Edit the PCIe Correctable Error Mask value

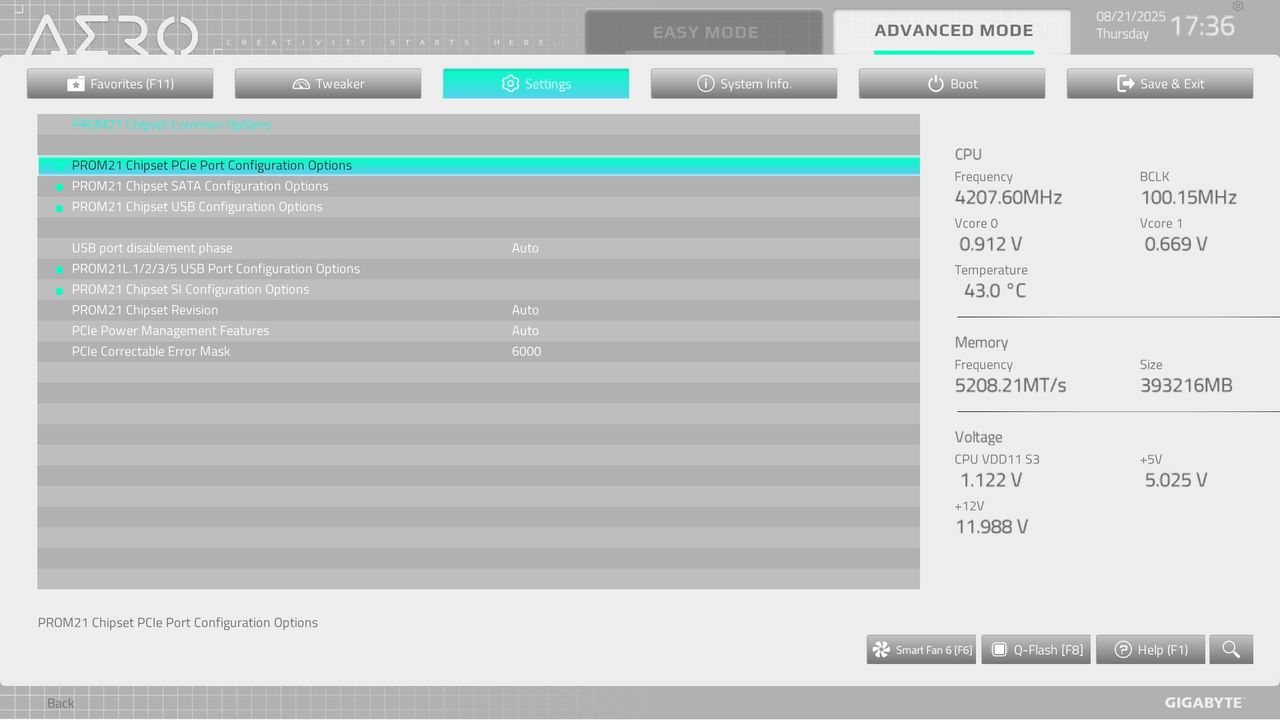tap(525, 351)
